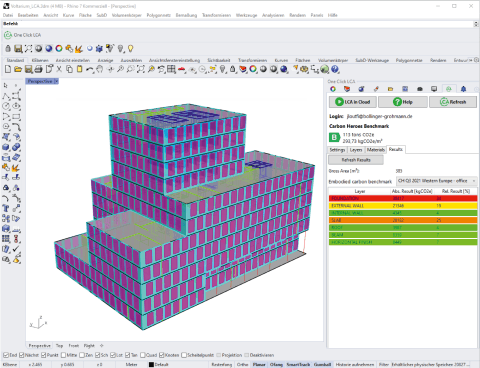Viewport: 480px width, 368px height.
Task: Open the Bearbeiten menu
Action: 28,15
